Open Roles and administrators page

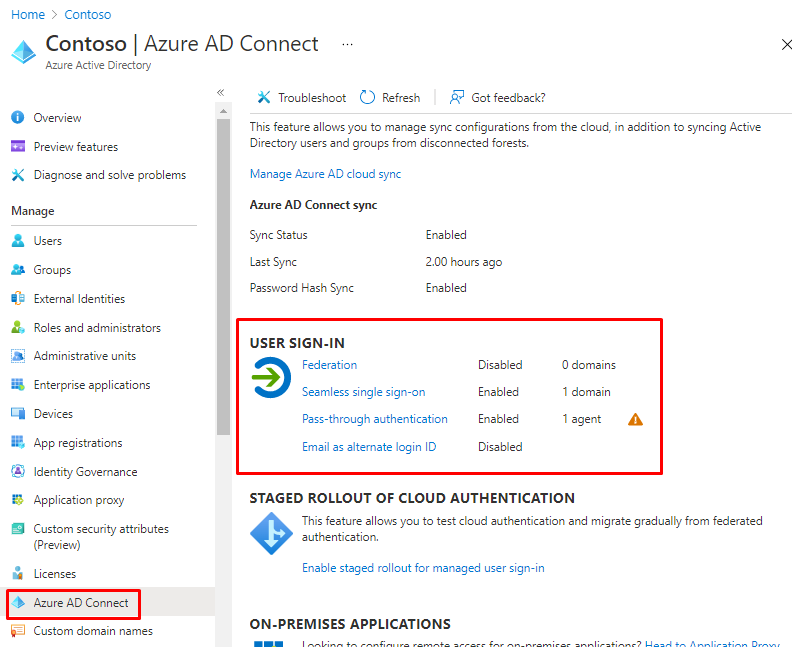tap(96, 328)
